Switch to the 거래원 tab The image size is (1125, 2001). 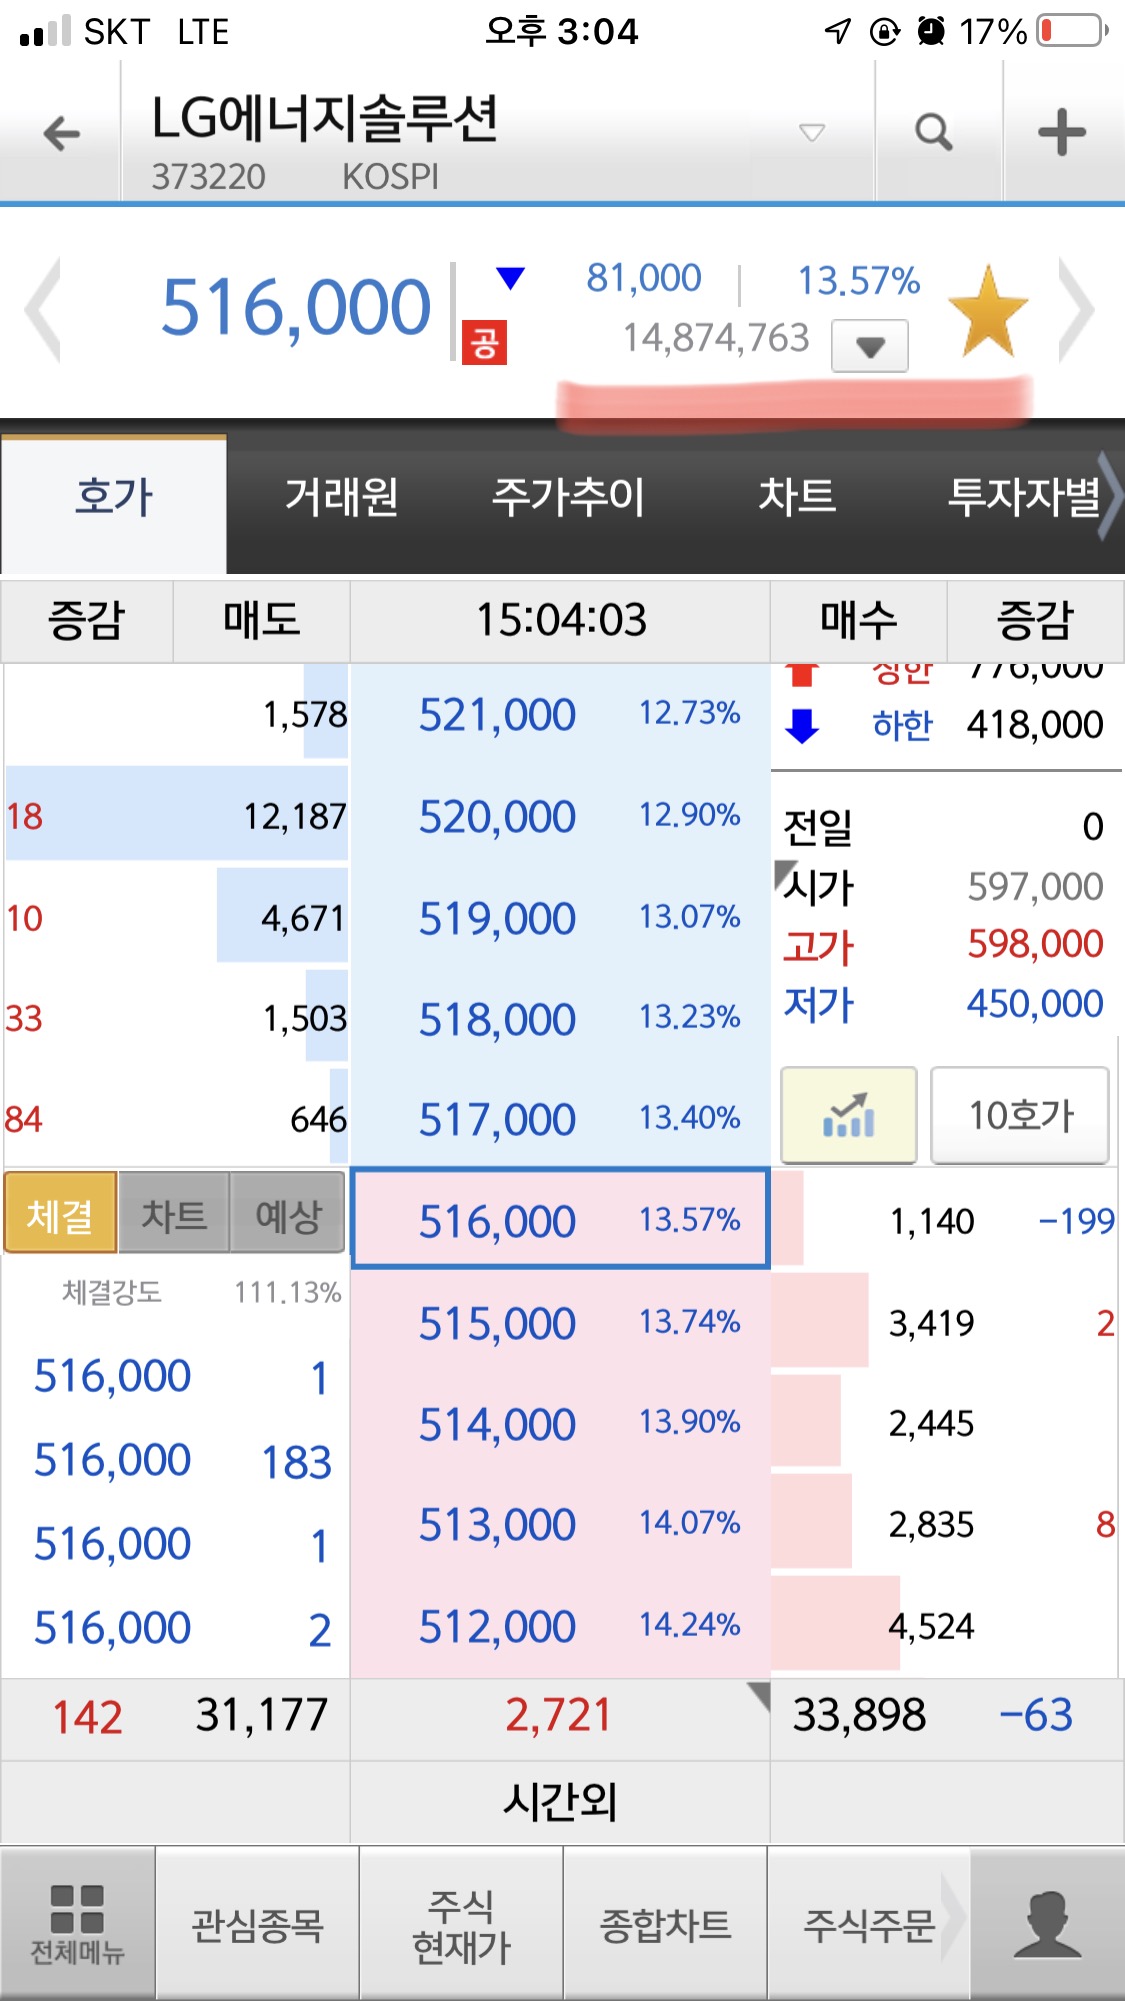tap(341, 497)
